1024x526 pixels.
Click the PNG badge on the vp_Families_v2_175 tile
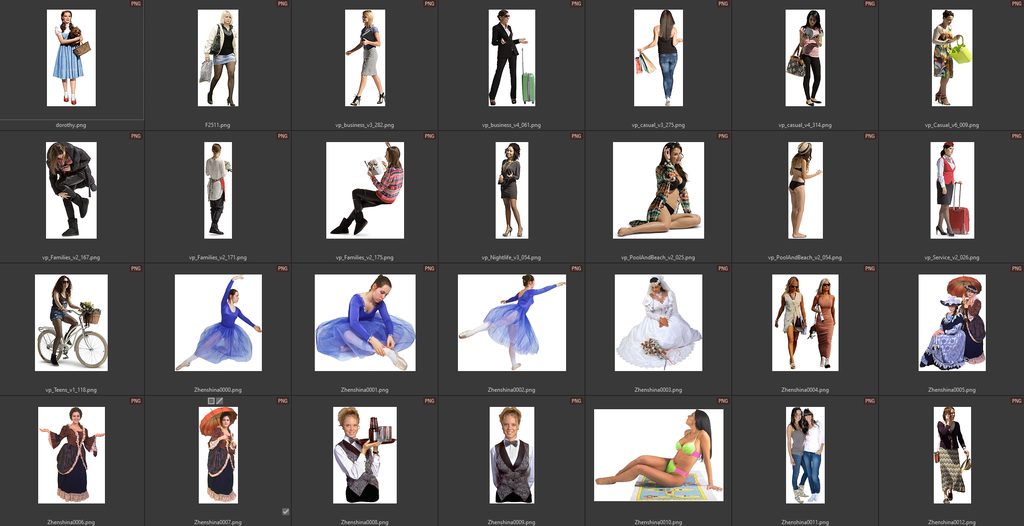429,137
